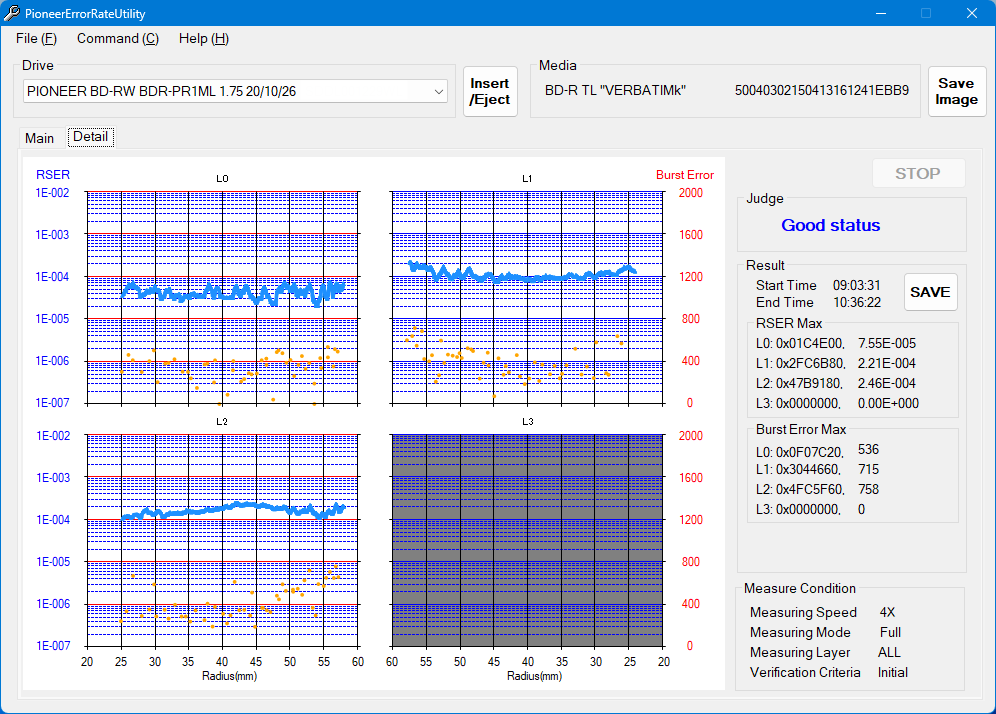Expand the Drive selection dropdown
996x714 pixels.
[439, 91]
